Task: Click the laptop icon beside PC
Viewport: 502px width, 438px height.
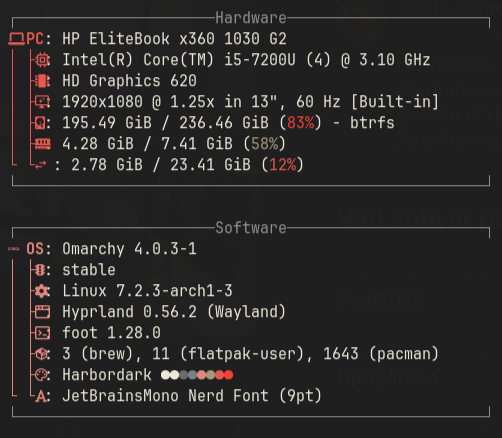Action: (x=17, y=39)
